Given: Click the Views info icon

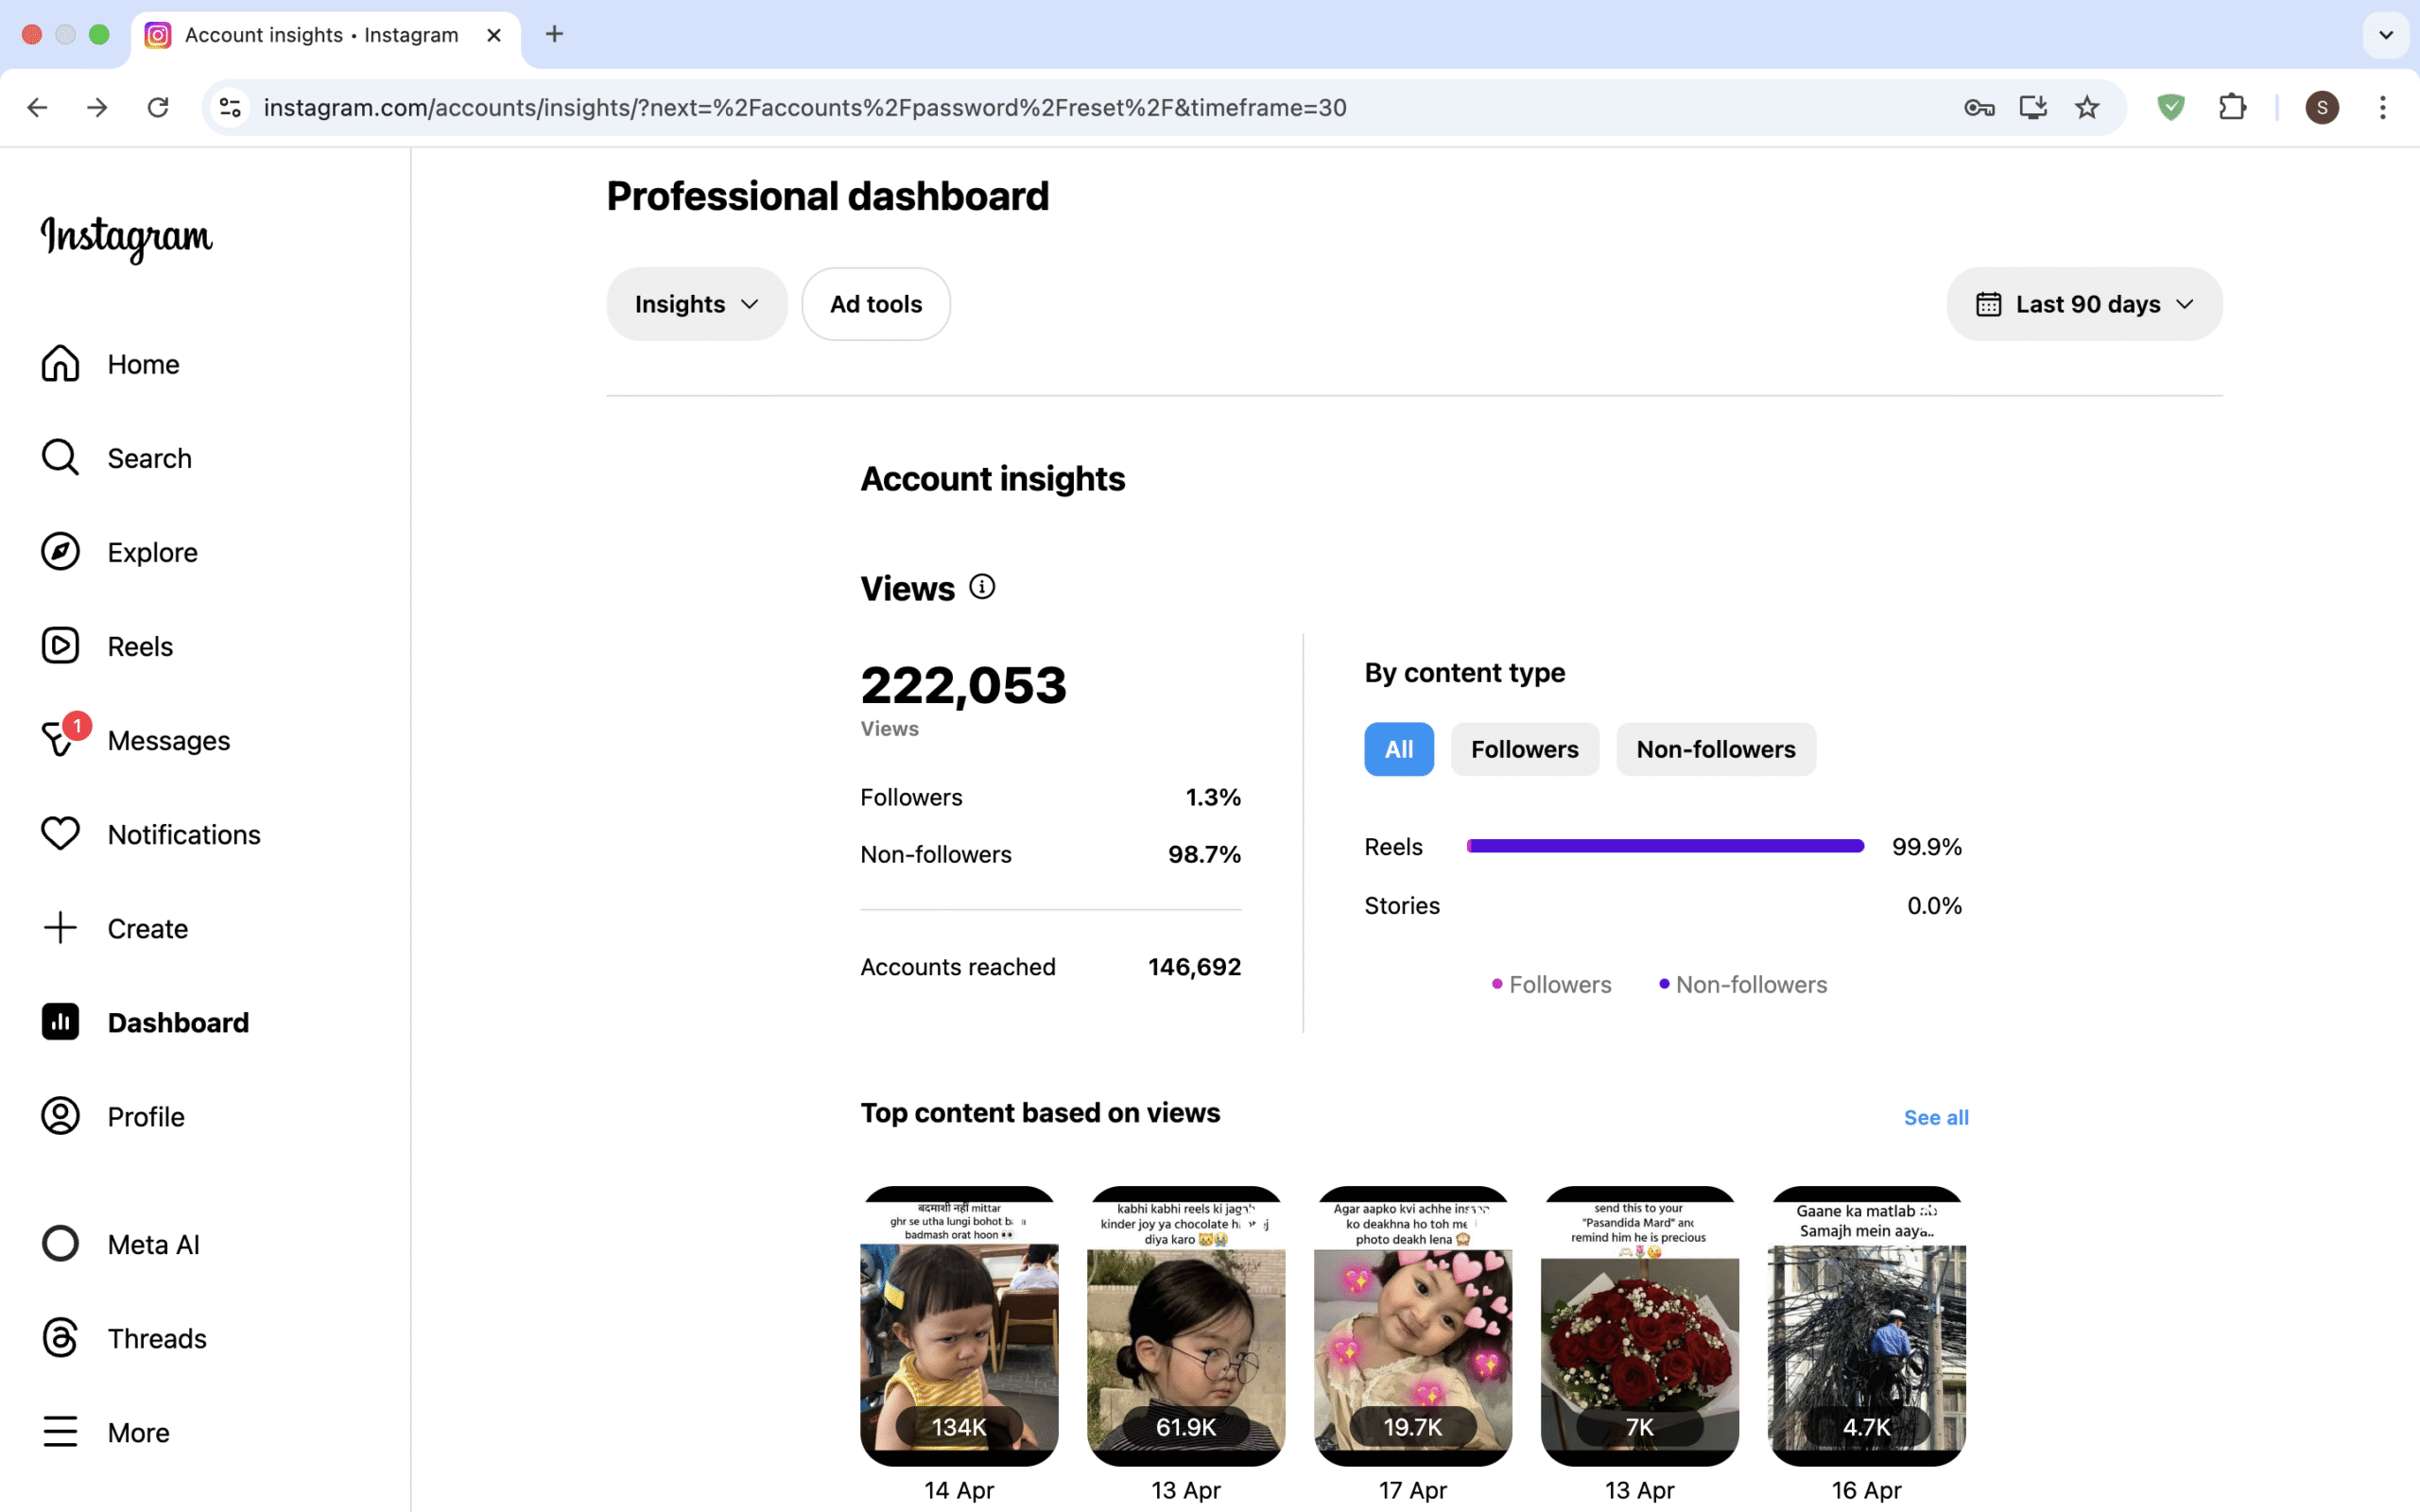Looking at the screenshot, I should [x=982, y=587].
